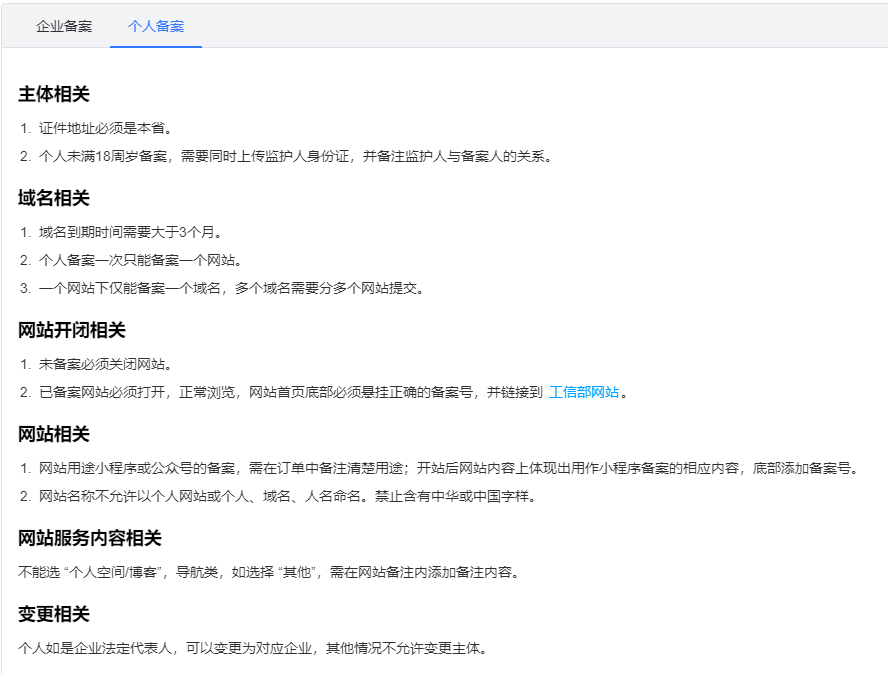Click the 不能选“个人空间/博客” paragraph
This screenshot has width=888, height=675.
point(268,572)
